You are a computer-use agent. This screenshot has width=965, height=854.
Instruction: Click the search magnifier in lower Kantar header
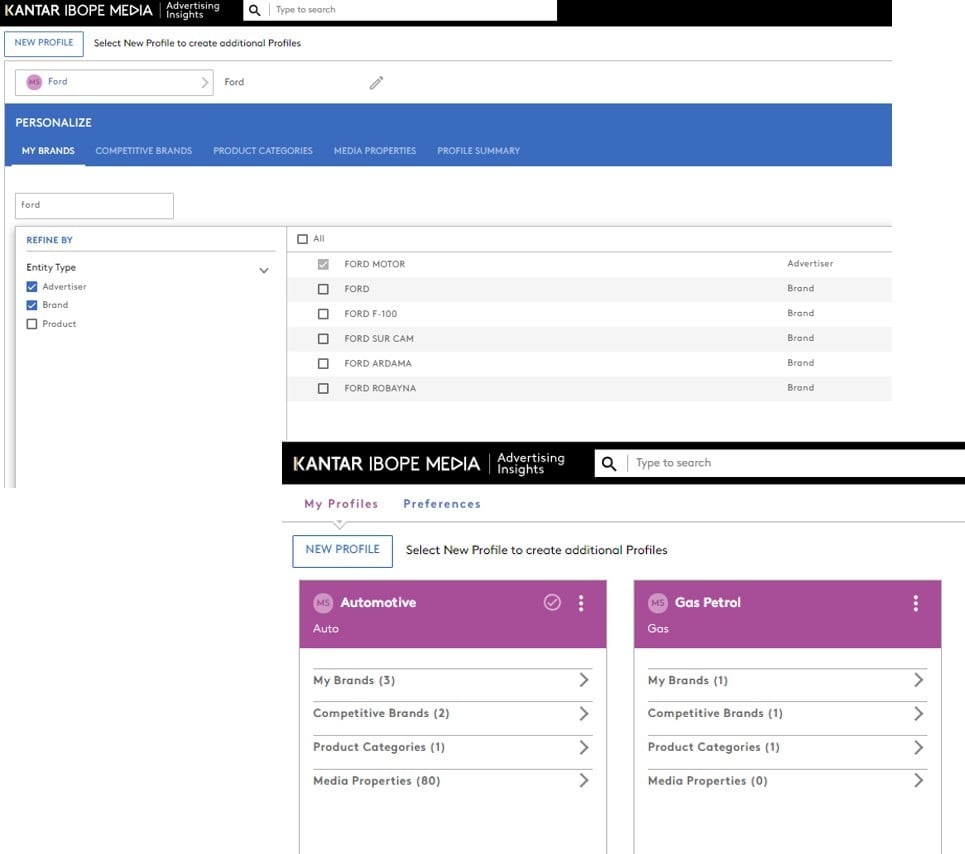point(609,463)
